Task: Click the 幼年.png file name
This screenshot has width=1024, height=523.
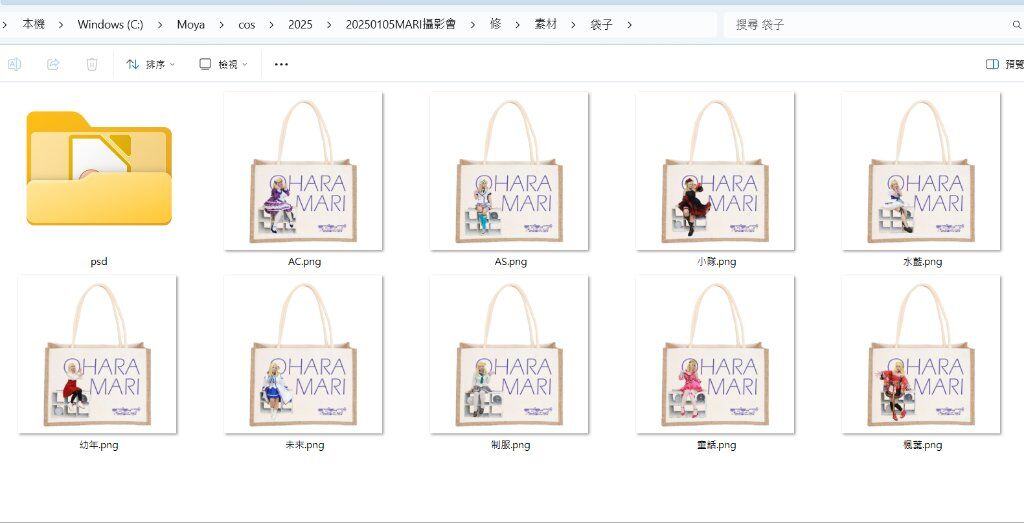Action: 98,445
